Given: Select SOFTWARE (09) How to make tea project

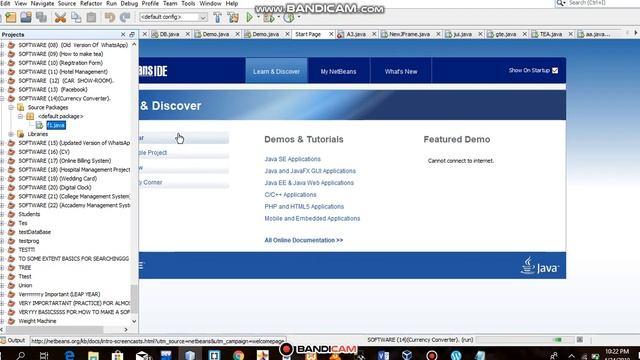Looking at the screenshot, I should click(x=61, y=54).
